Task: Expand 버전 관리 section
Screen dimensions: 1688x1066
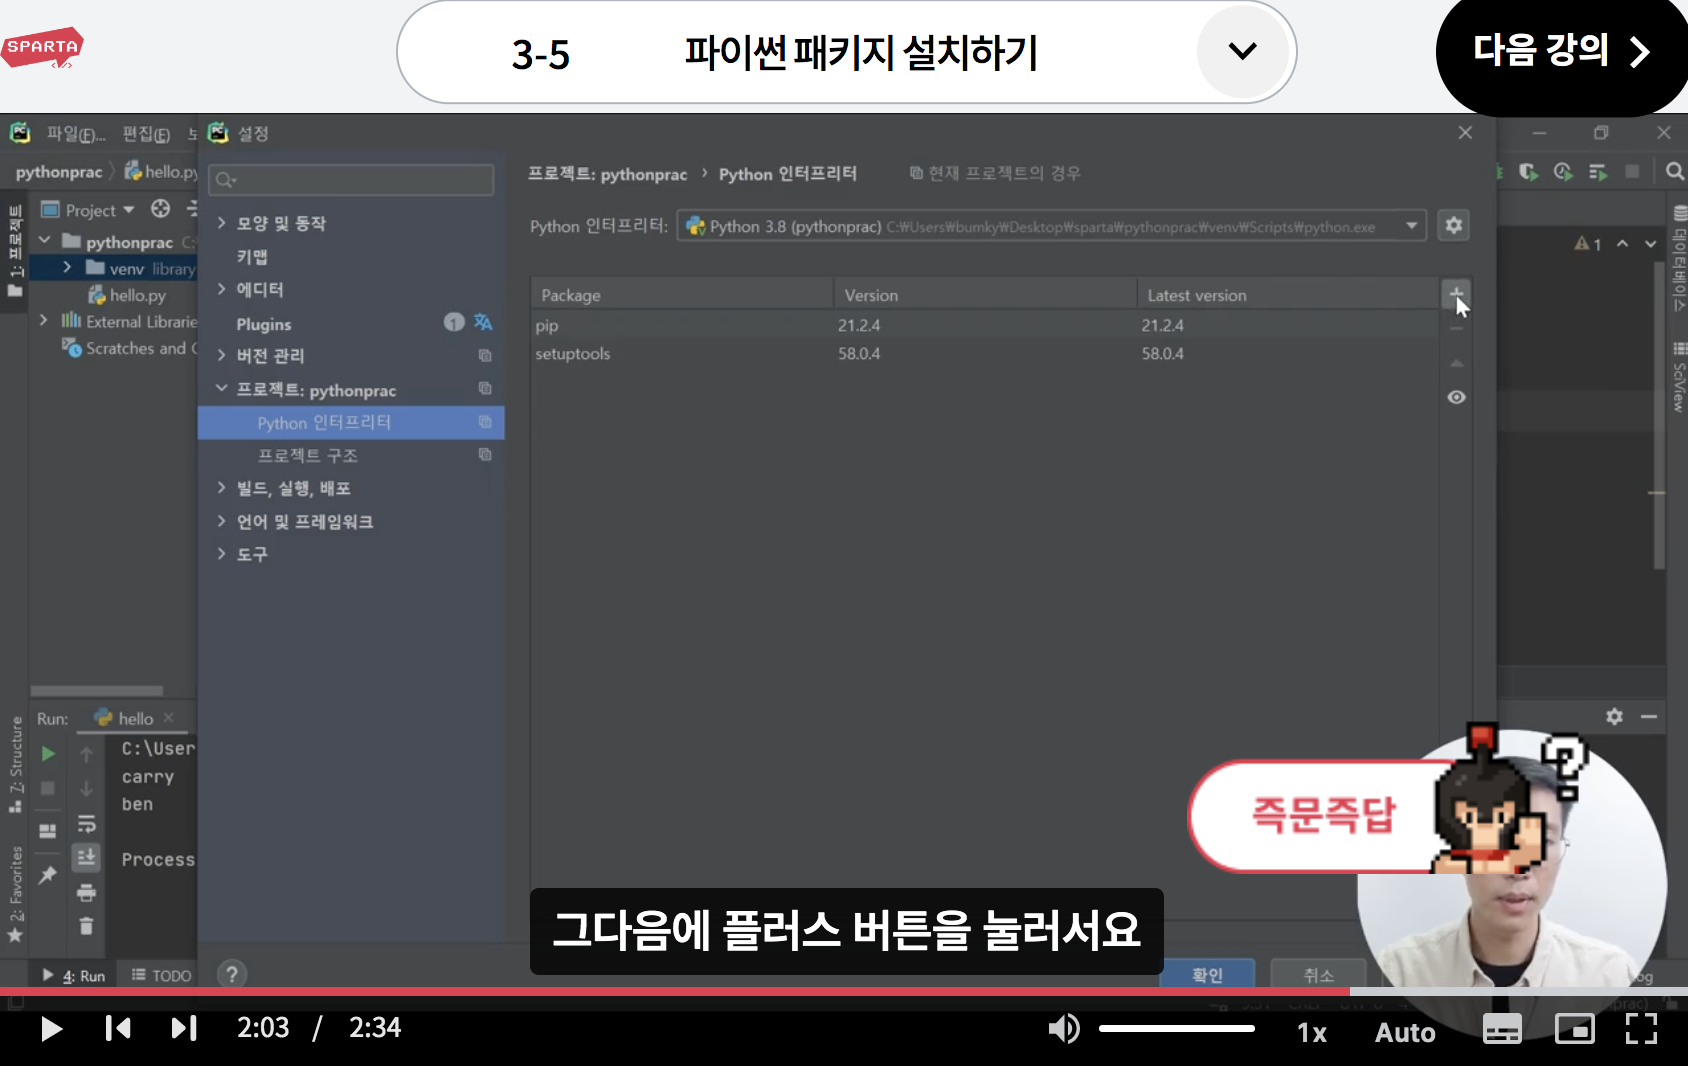Action: (x=221, y=355)
